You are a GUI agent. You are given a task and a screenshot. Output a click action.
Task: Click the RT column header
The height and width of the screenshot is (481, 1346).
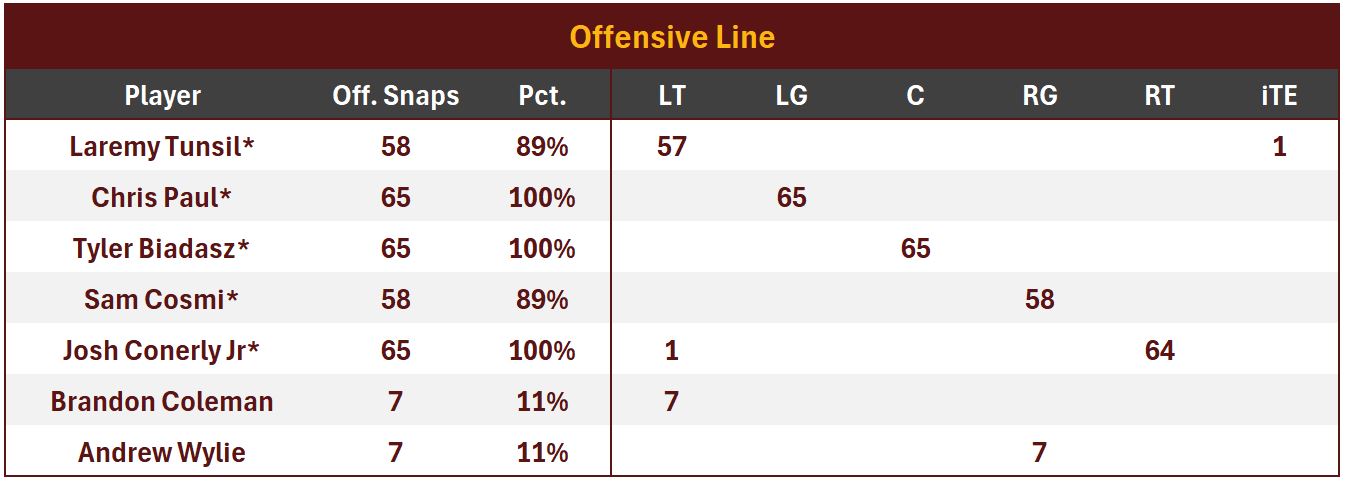click(1159, 96)
